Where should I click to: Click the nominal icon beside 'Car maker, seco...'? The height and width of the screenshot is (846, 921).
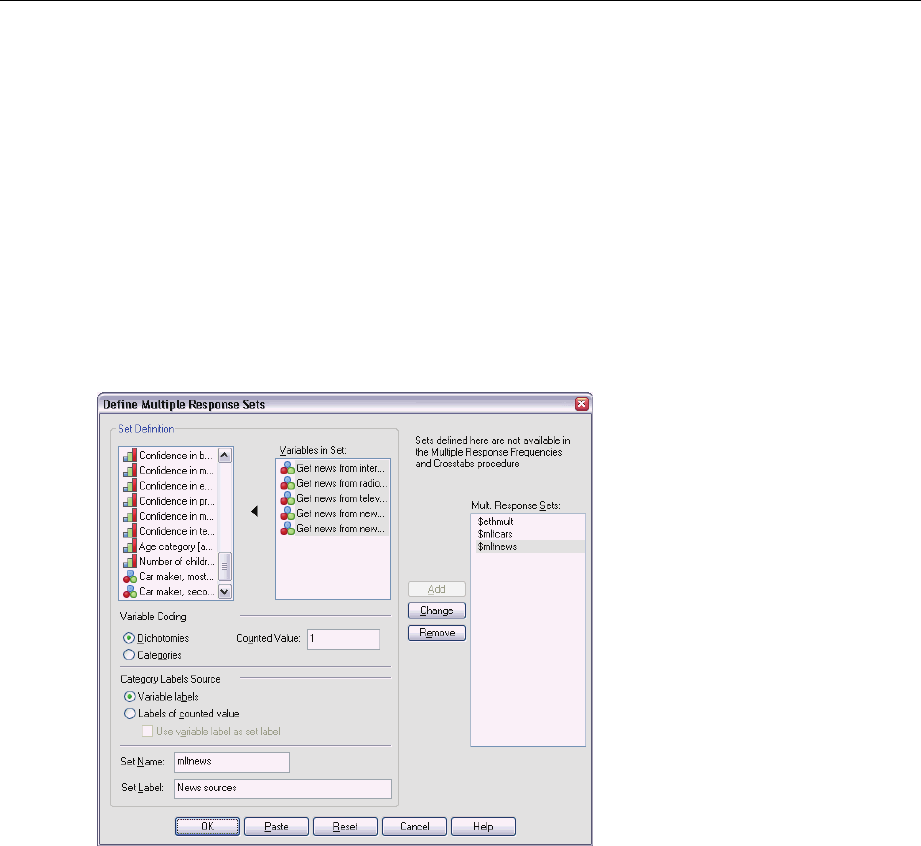point(130,592)
